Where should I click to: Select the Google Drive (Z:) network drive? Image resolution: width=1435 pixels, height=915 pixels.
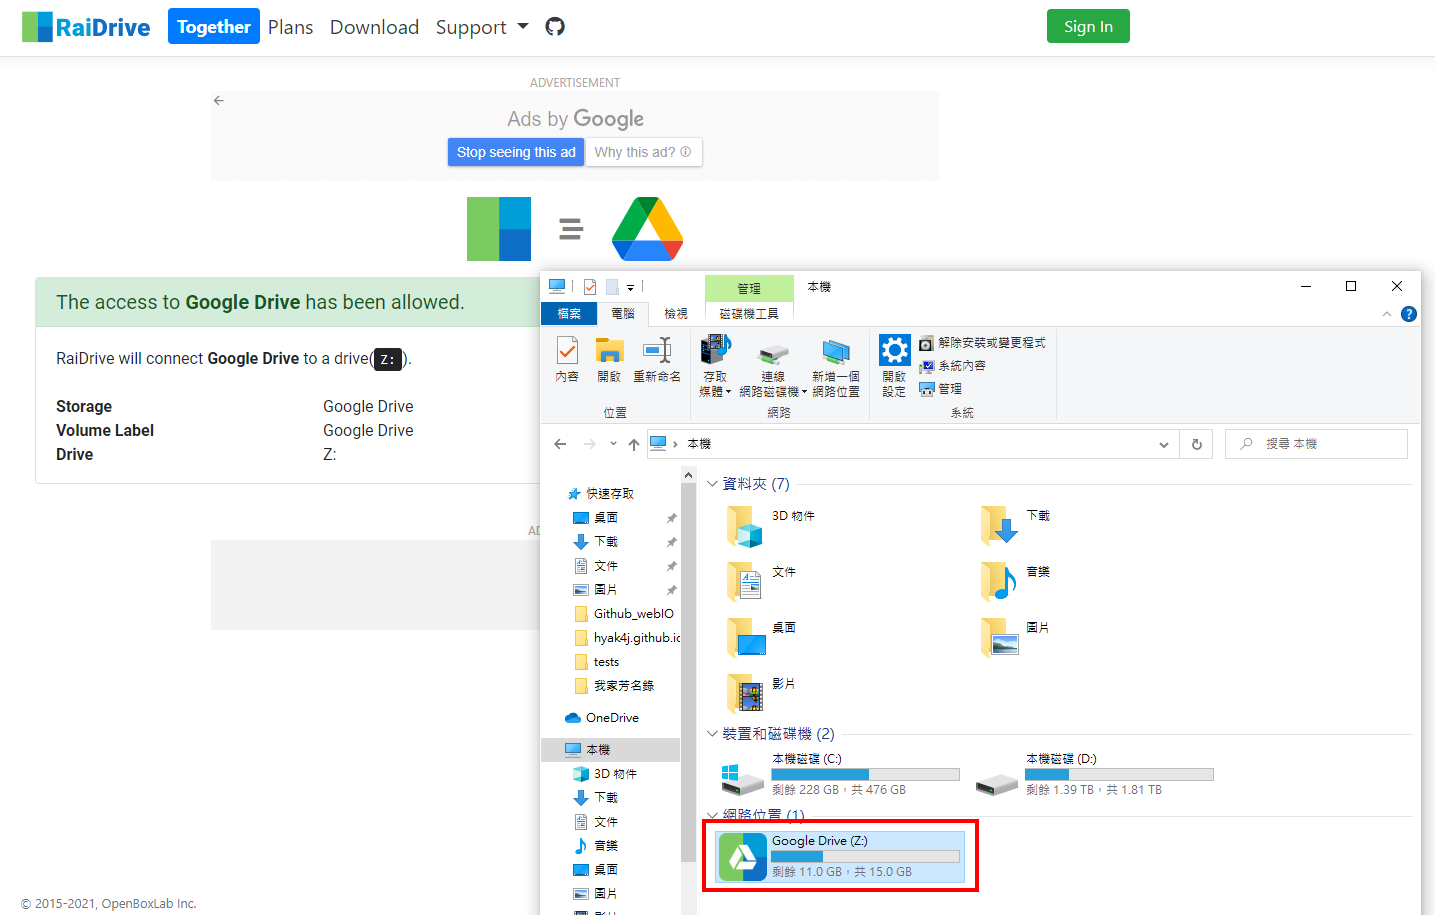pyautogui.click(x=840, y=857)
